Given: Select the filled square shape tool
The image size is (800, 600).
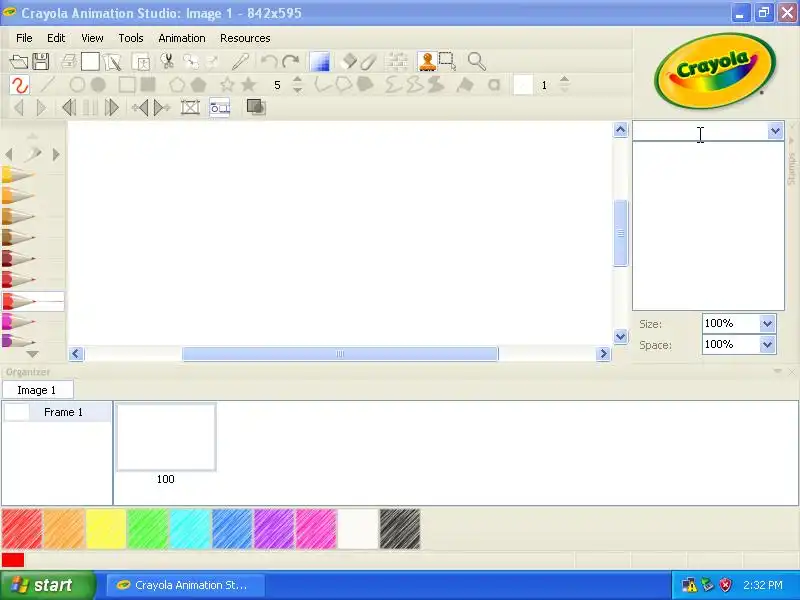Looking at the screenshot, I should 148,84.
